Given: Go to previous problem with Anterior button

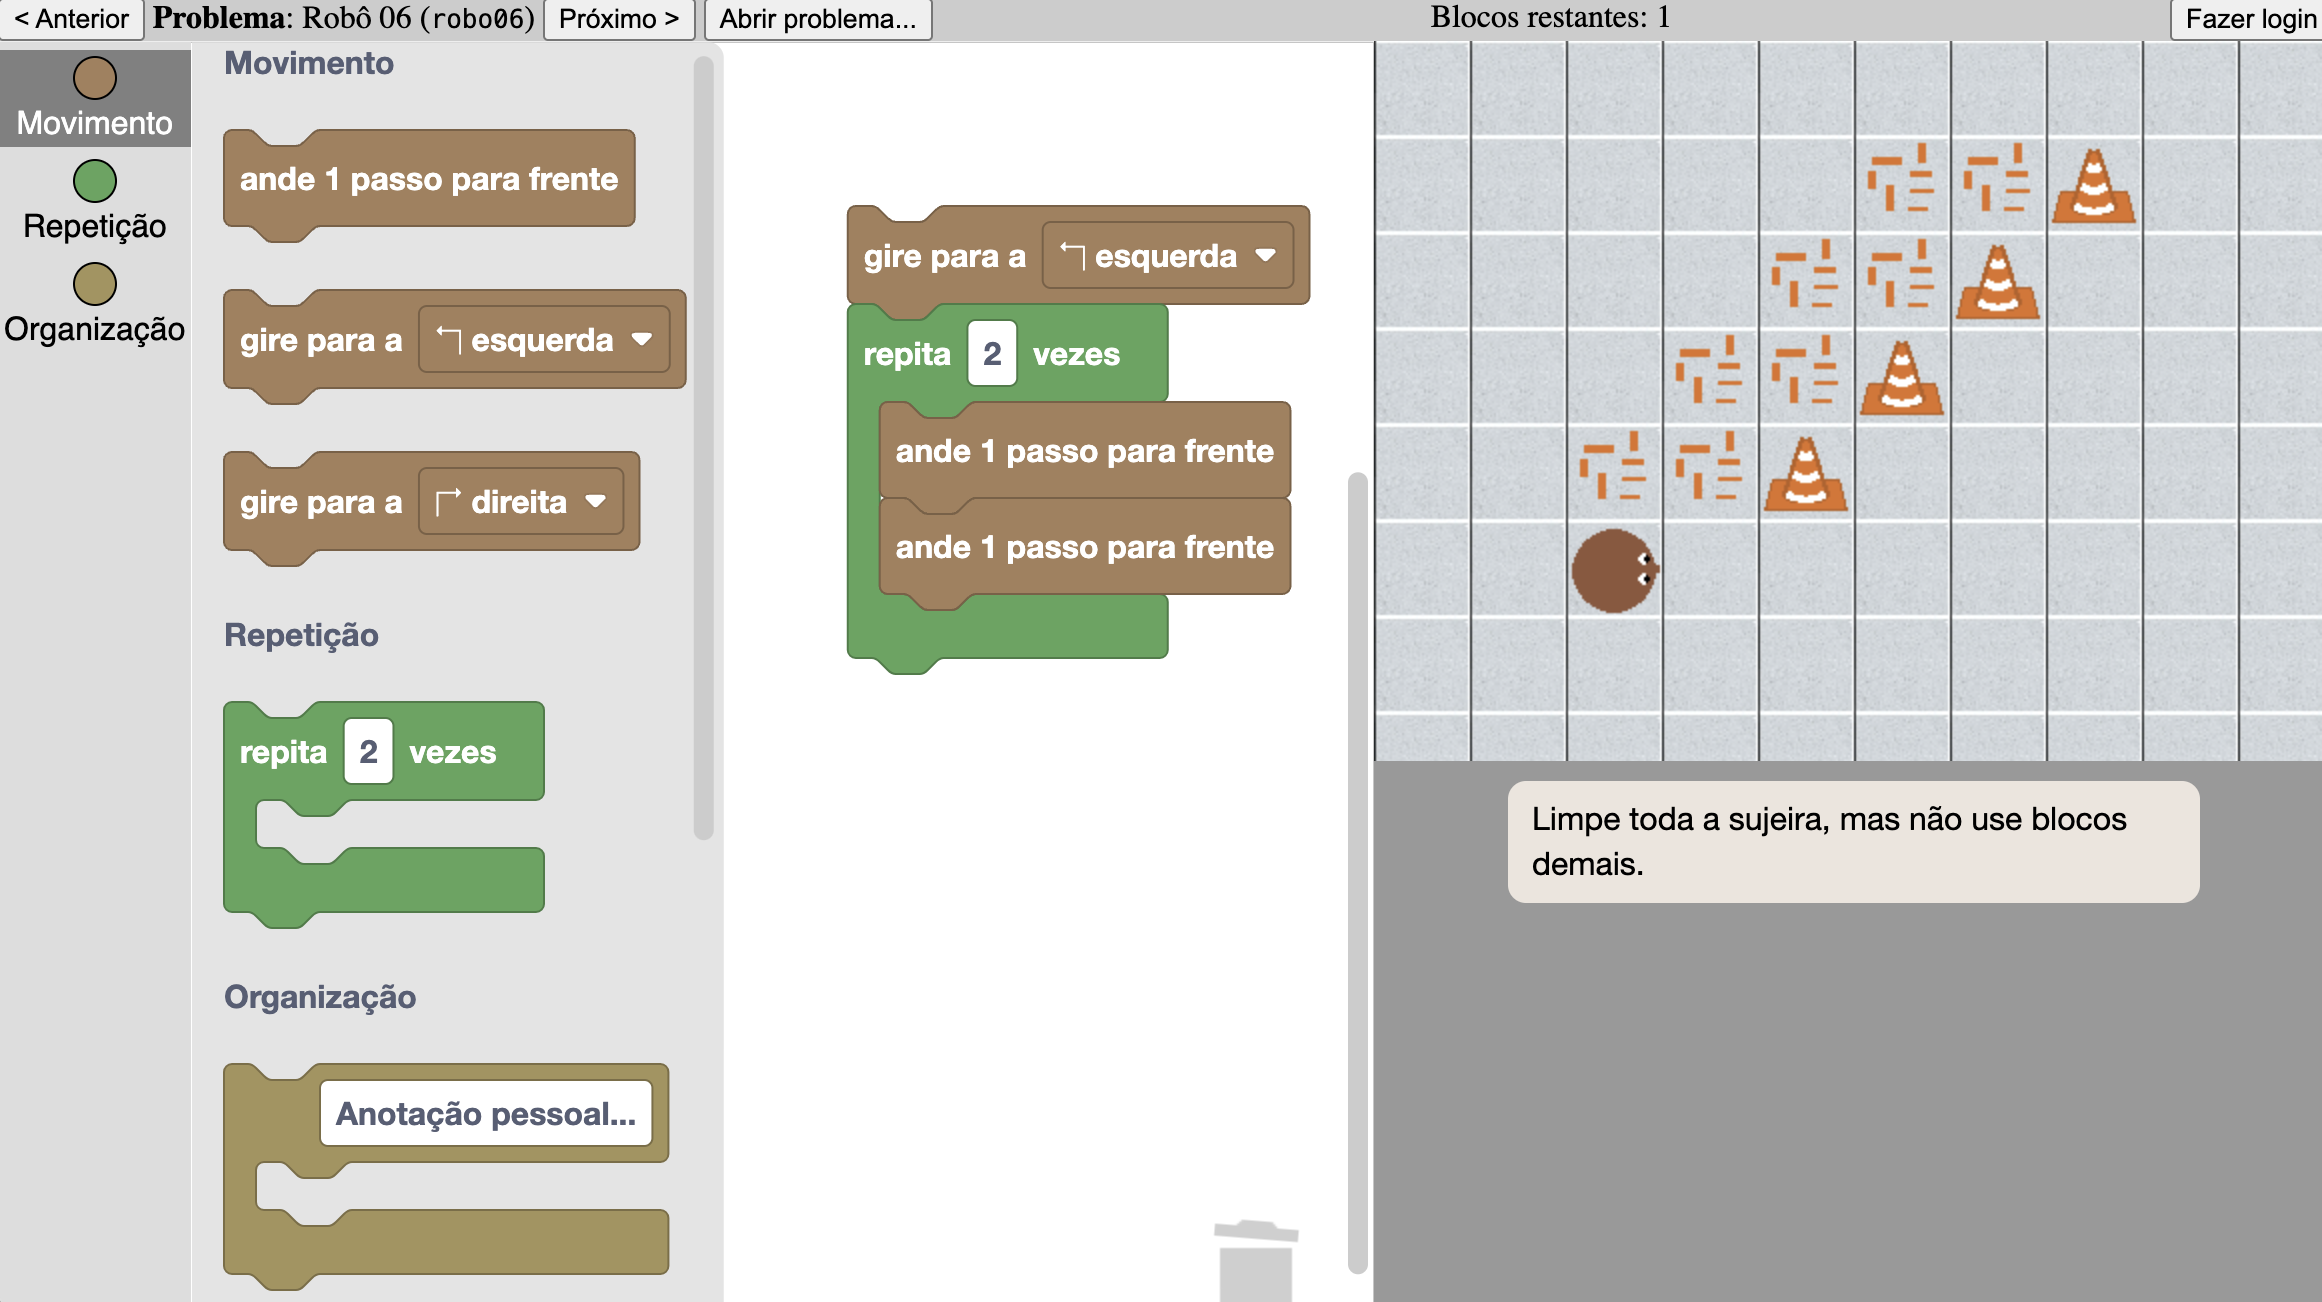Looking at the screenshot, I should [72, 19].
